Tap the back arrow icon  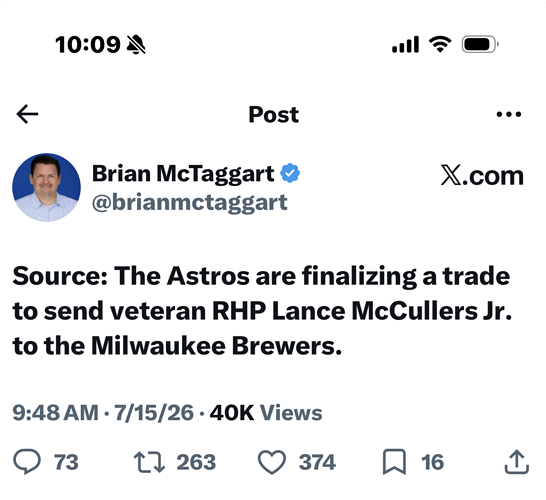(27, 114)
